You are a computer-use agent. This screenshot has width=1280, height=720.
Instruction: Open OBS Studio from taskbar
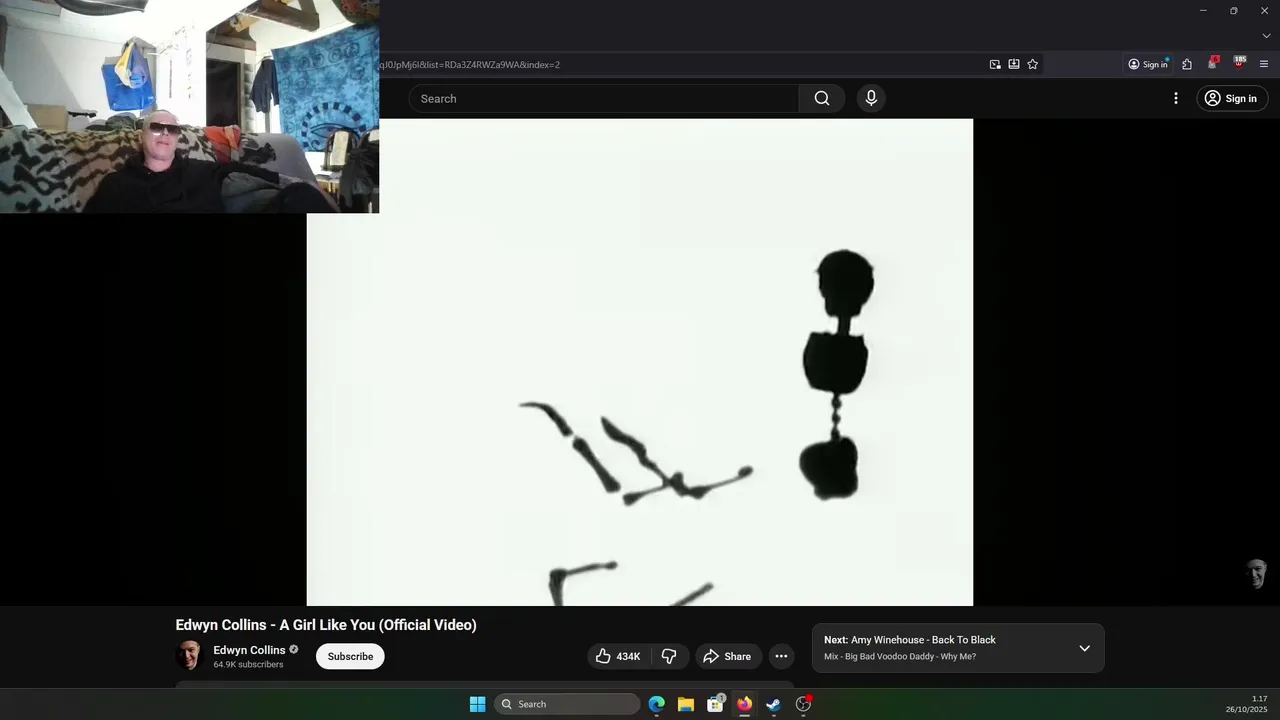click(x=803, y=704)
